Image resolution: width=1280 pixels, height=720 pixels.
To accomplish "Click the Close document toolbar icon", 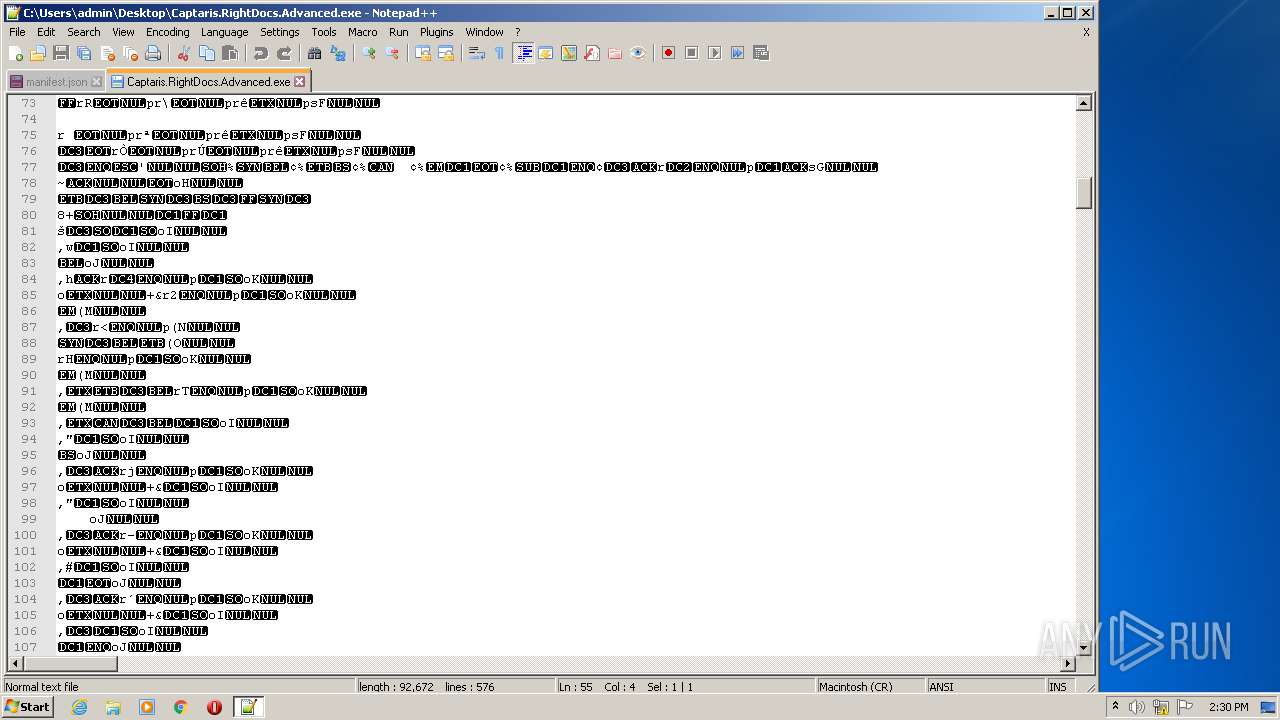I will click(107, 53).
